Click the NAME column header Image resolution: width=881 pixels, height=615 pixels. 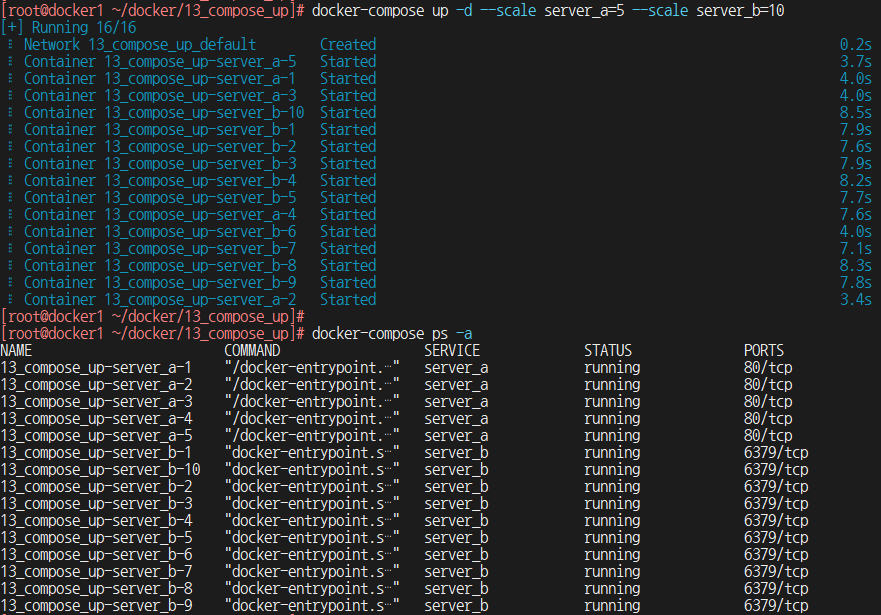(16, 350)
